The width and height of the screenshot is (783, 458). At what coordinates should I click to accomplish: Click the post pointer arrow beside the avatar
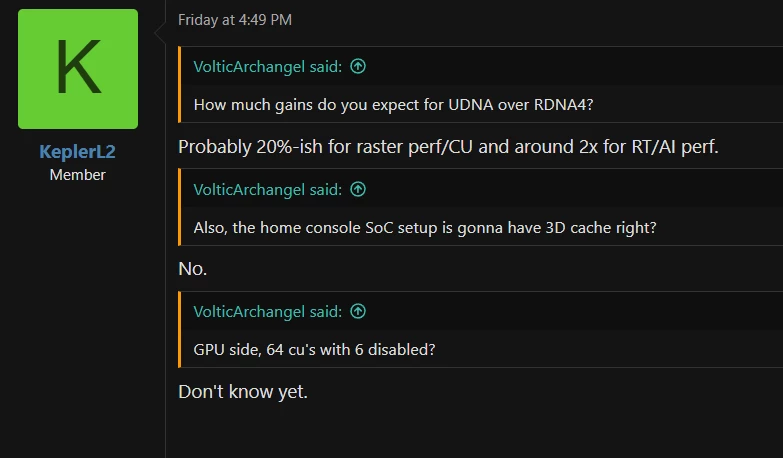(159, 34)
